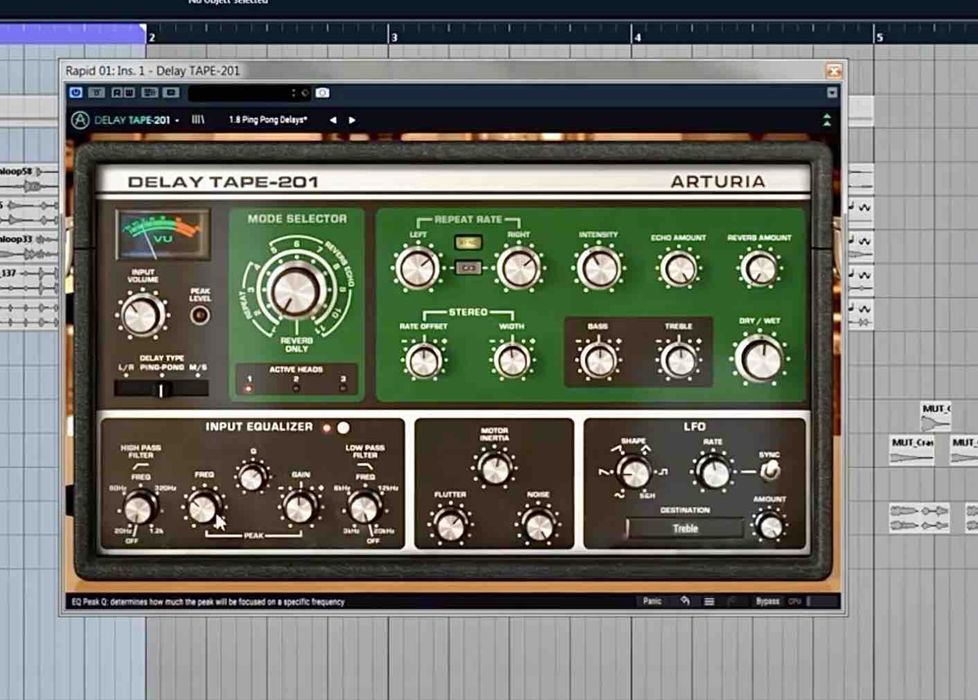Click the 1.8 Ping Pong Delays preset name
This screenshot has width=978, height=700.
pos(268,120)
